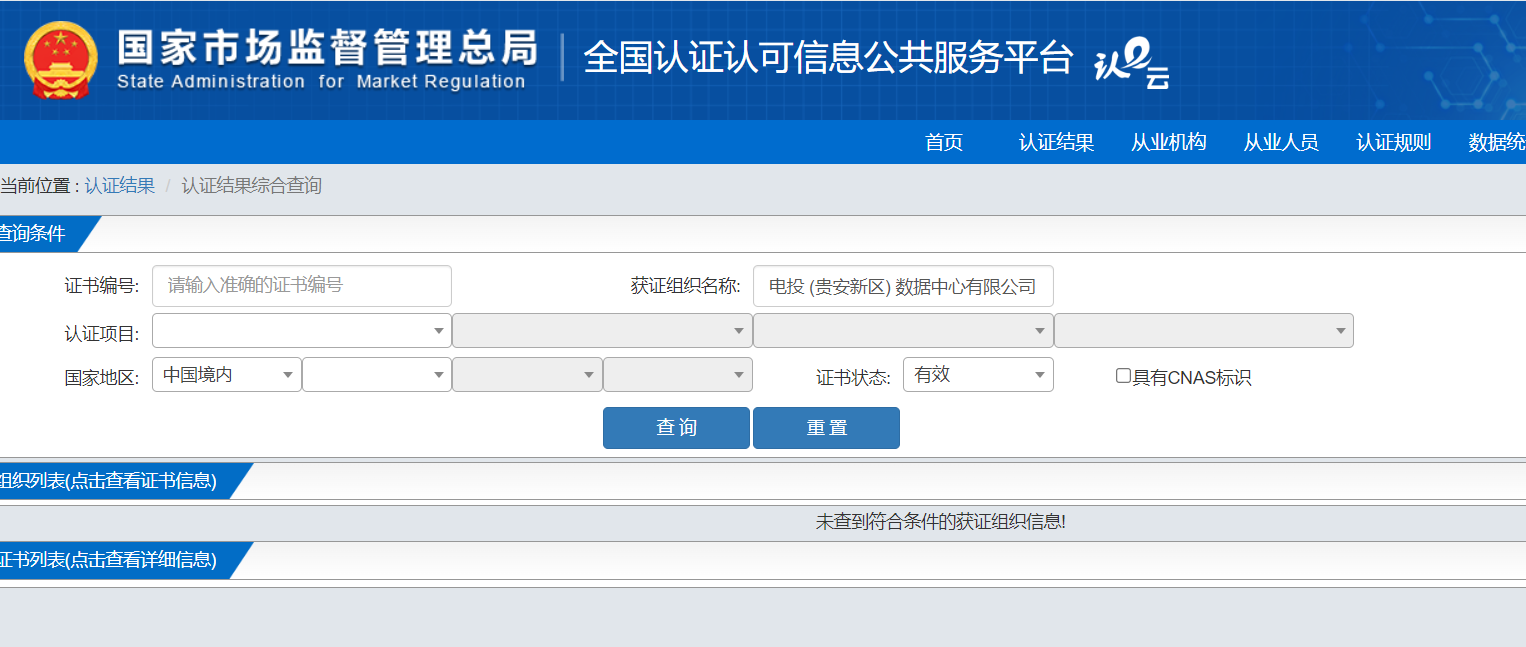This screenshot has width=1526, height=647.
Task: Expand the fourth 认证项目 dropdown
Action: tap(1204, 331)
